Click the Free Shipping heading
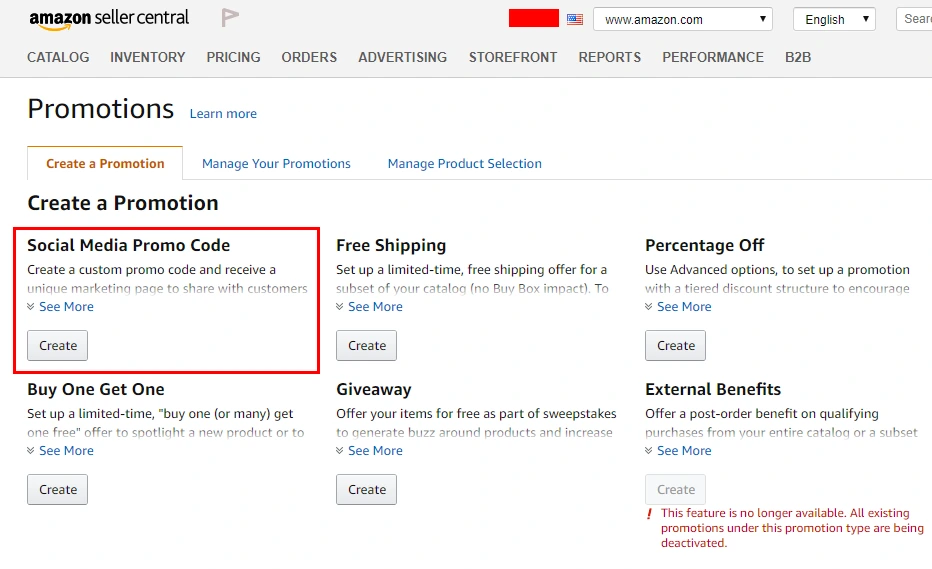 pyautogui.click(x=391, y=246)
